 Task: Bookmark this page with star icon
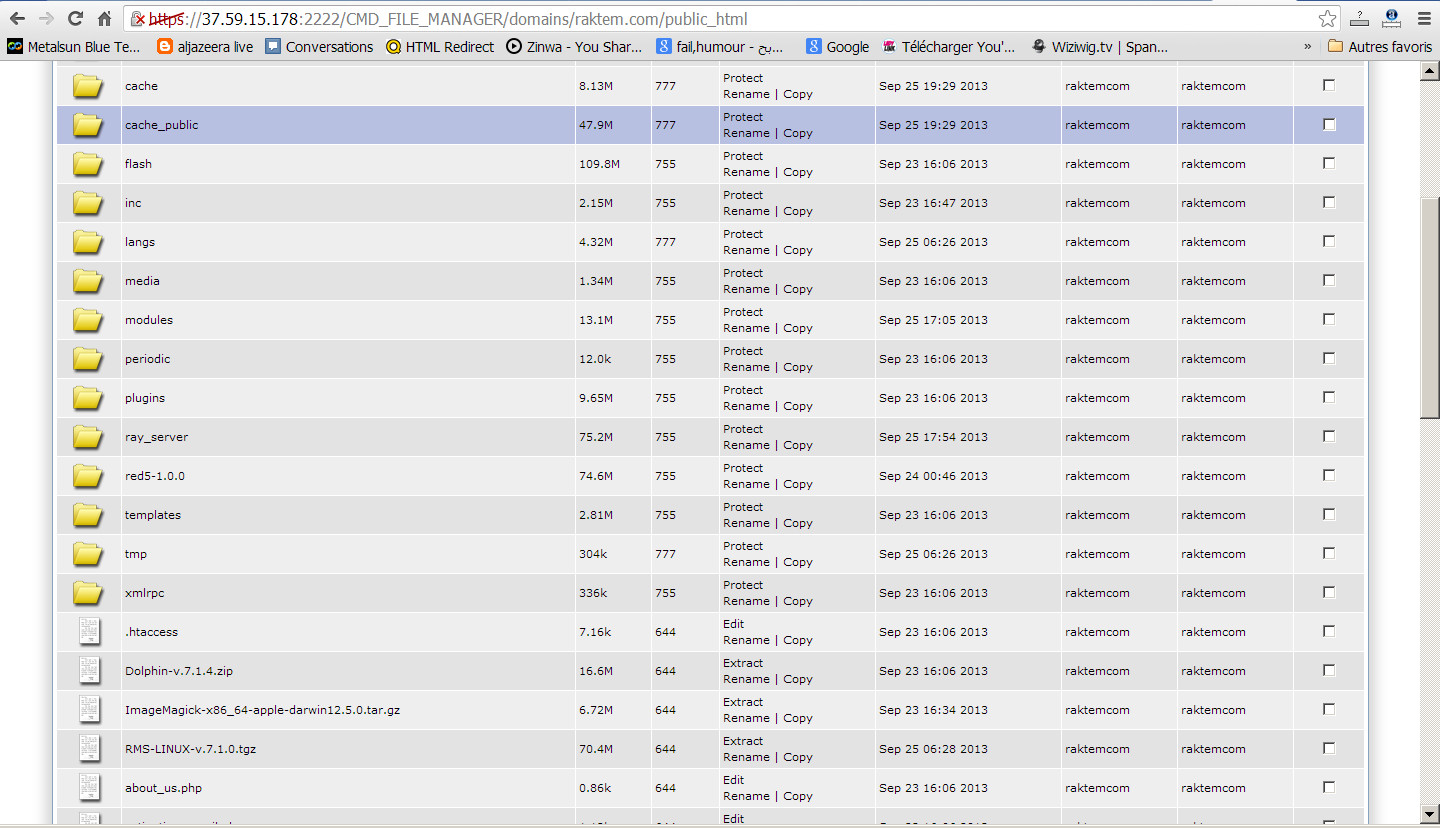[x=1327, y=19]
